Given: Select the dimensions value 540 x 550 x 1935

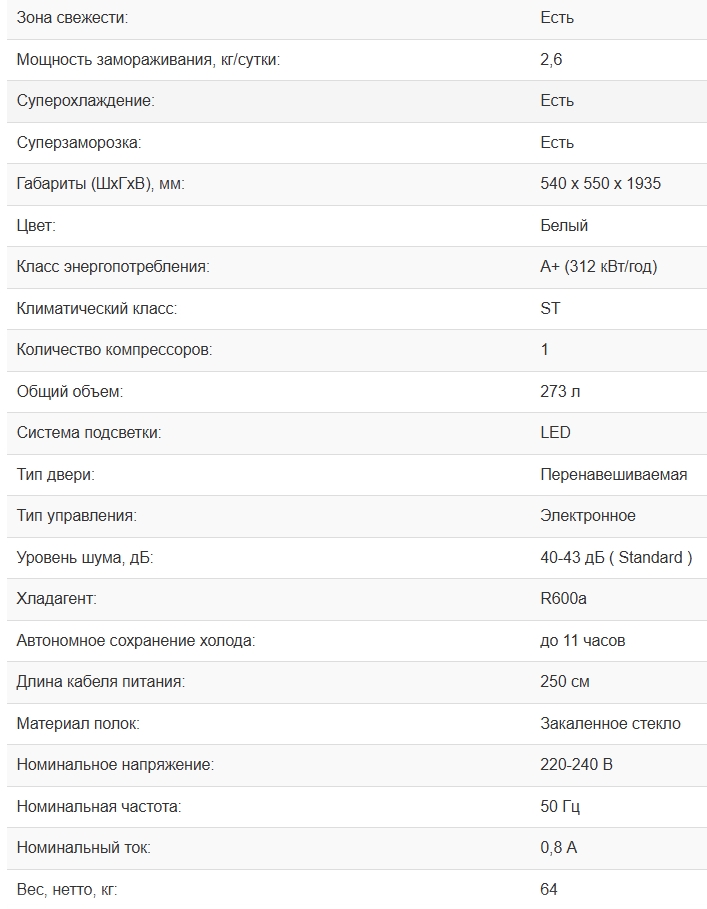Looking at the screenshot, I should click(x=600, y=184).
